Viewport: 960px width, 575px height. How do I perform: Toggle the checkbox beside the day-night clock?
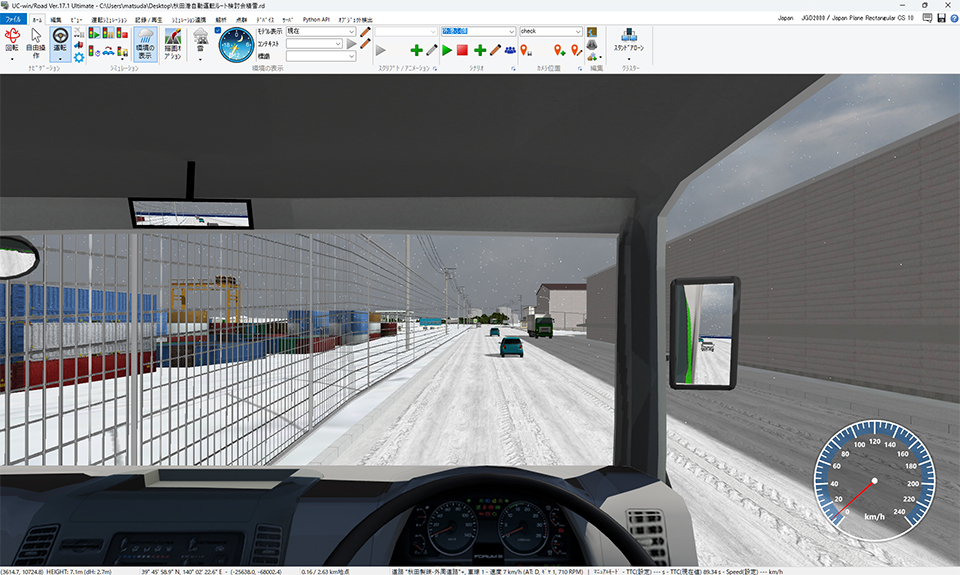tap(217, 30)
